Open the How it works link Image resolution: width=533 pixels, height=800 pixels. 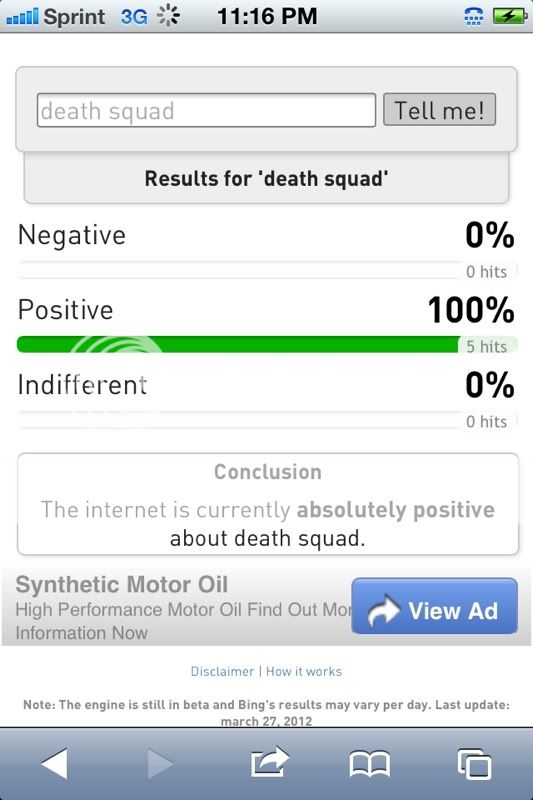click(304, 671)
